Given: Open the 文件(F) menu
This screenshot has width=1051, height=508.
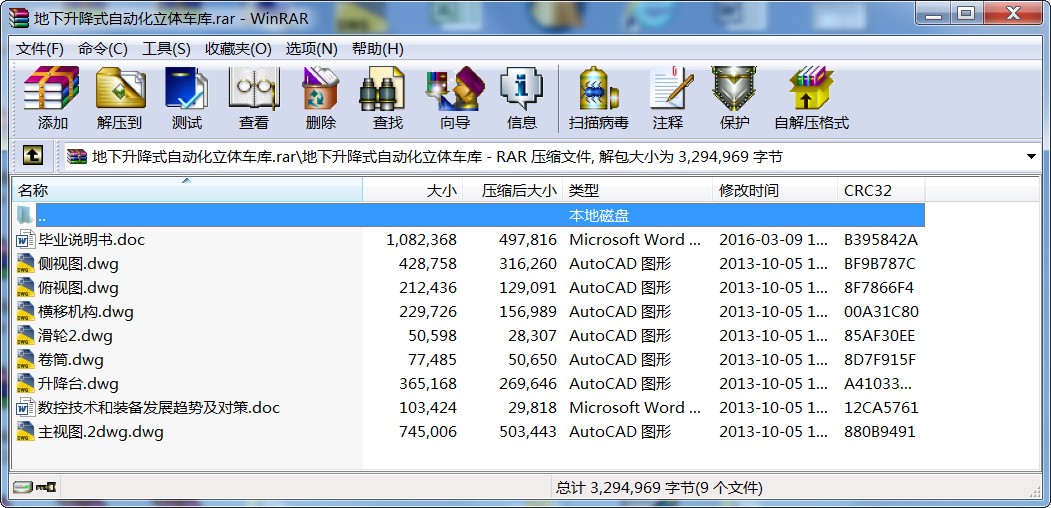Looking at the screenshot, I should click(40, 49).
